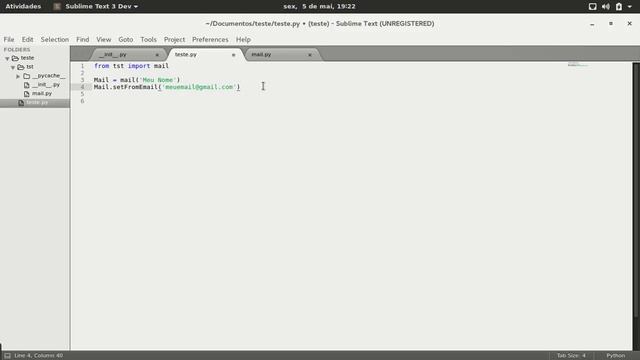The image size is (640, 360).
Task: Maximize the Sublime Text window
Action: [x=611, y=24]
